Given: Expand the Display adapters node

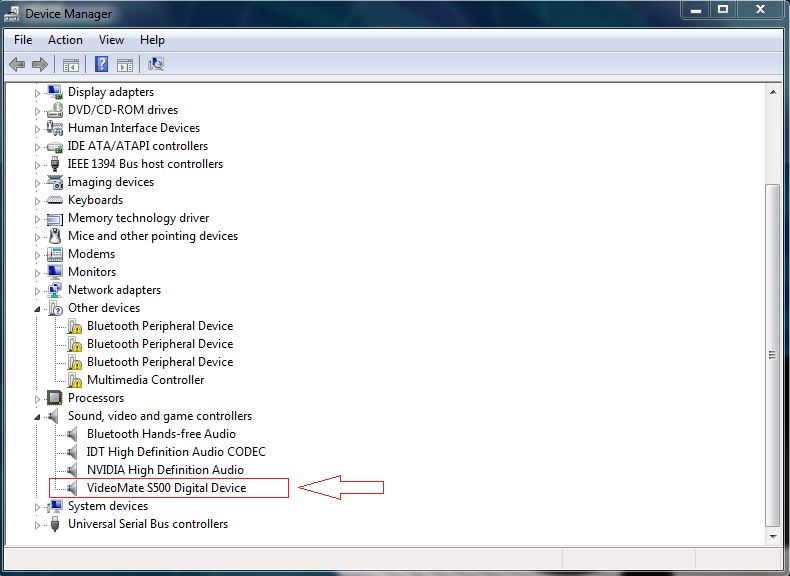Looking at the screenshot, I should click(37, 93).
